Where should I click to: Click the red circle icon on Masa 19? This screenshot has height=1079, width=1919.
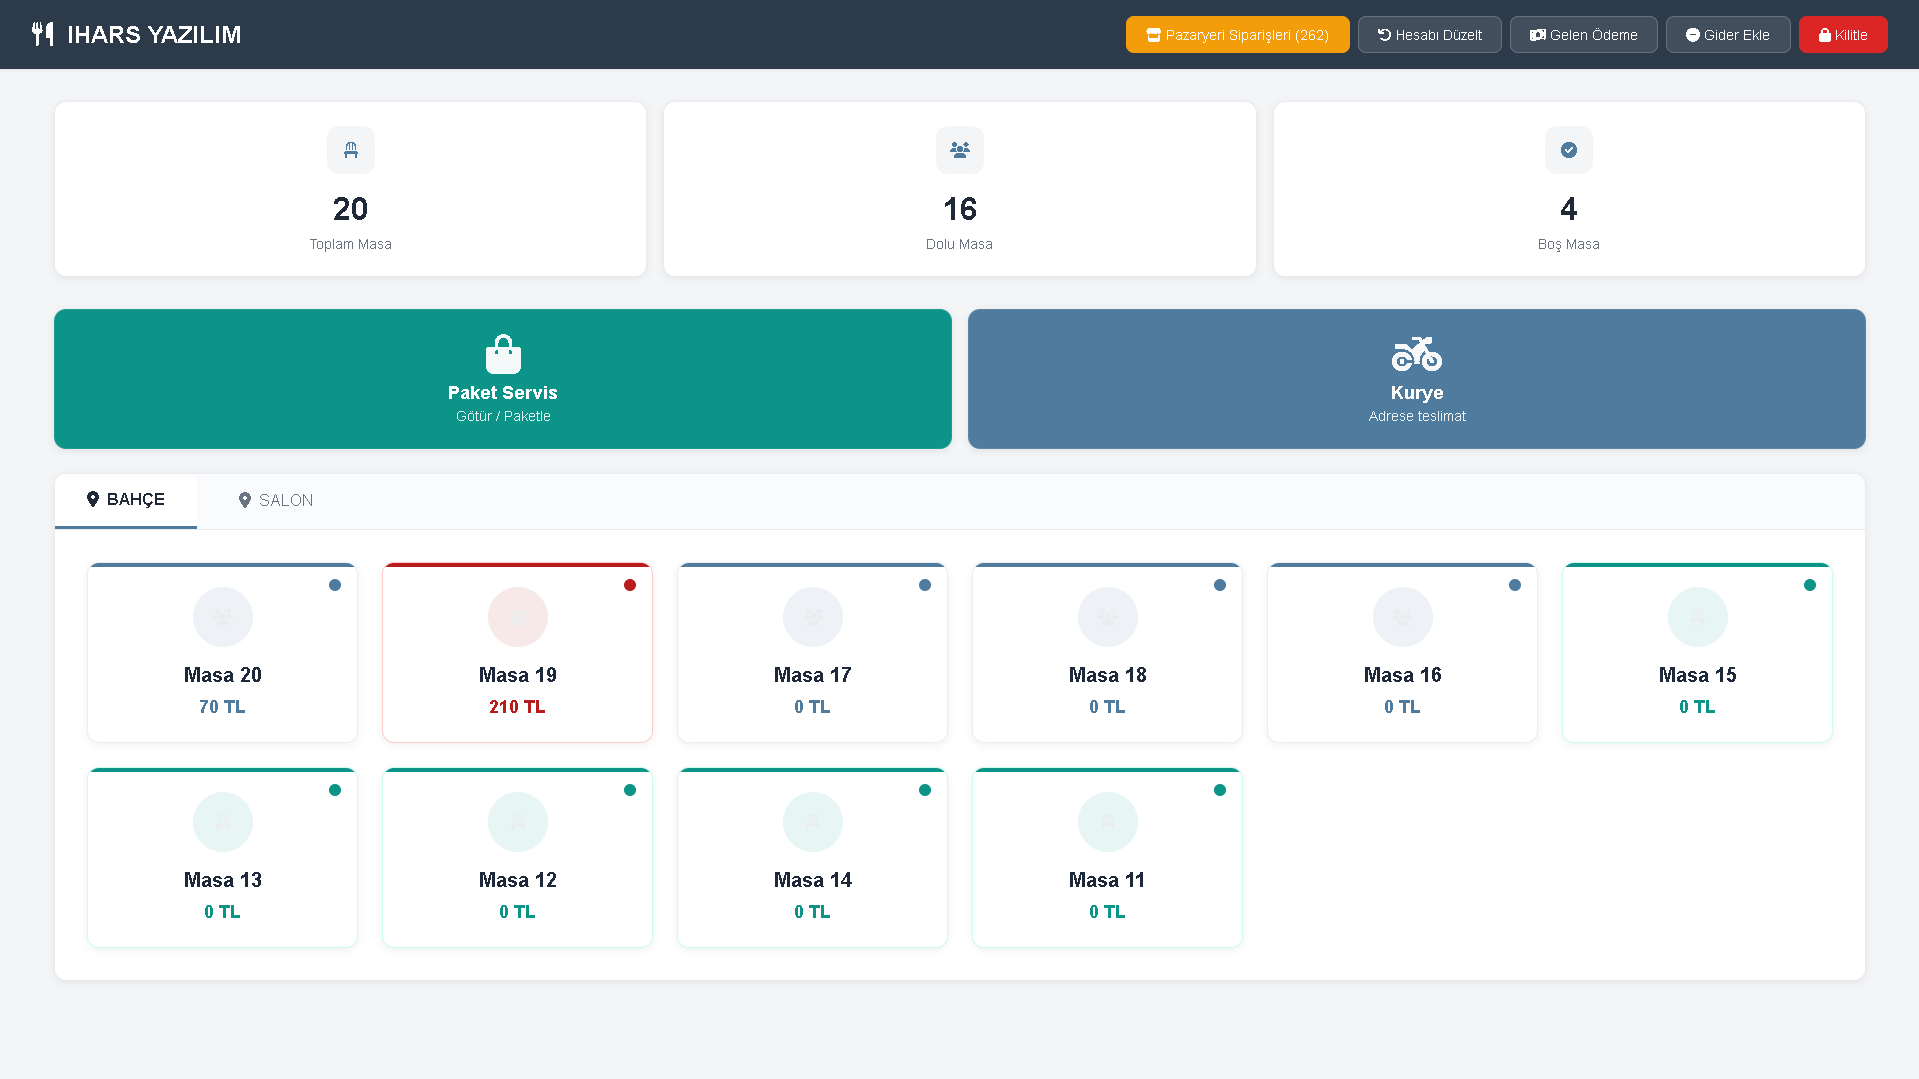click(517, 617)
